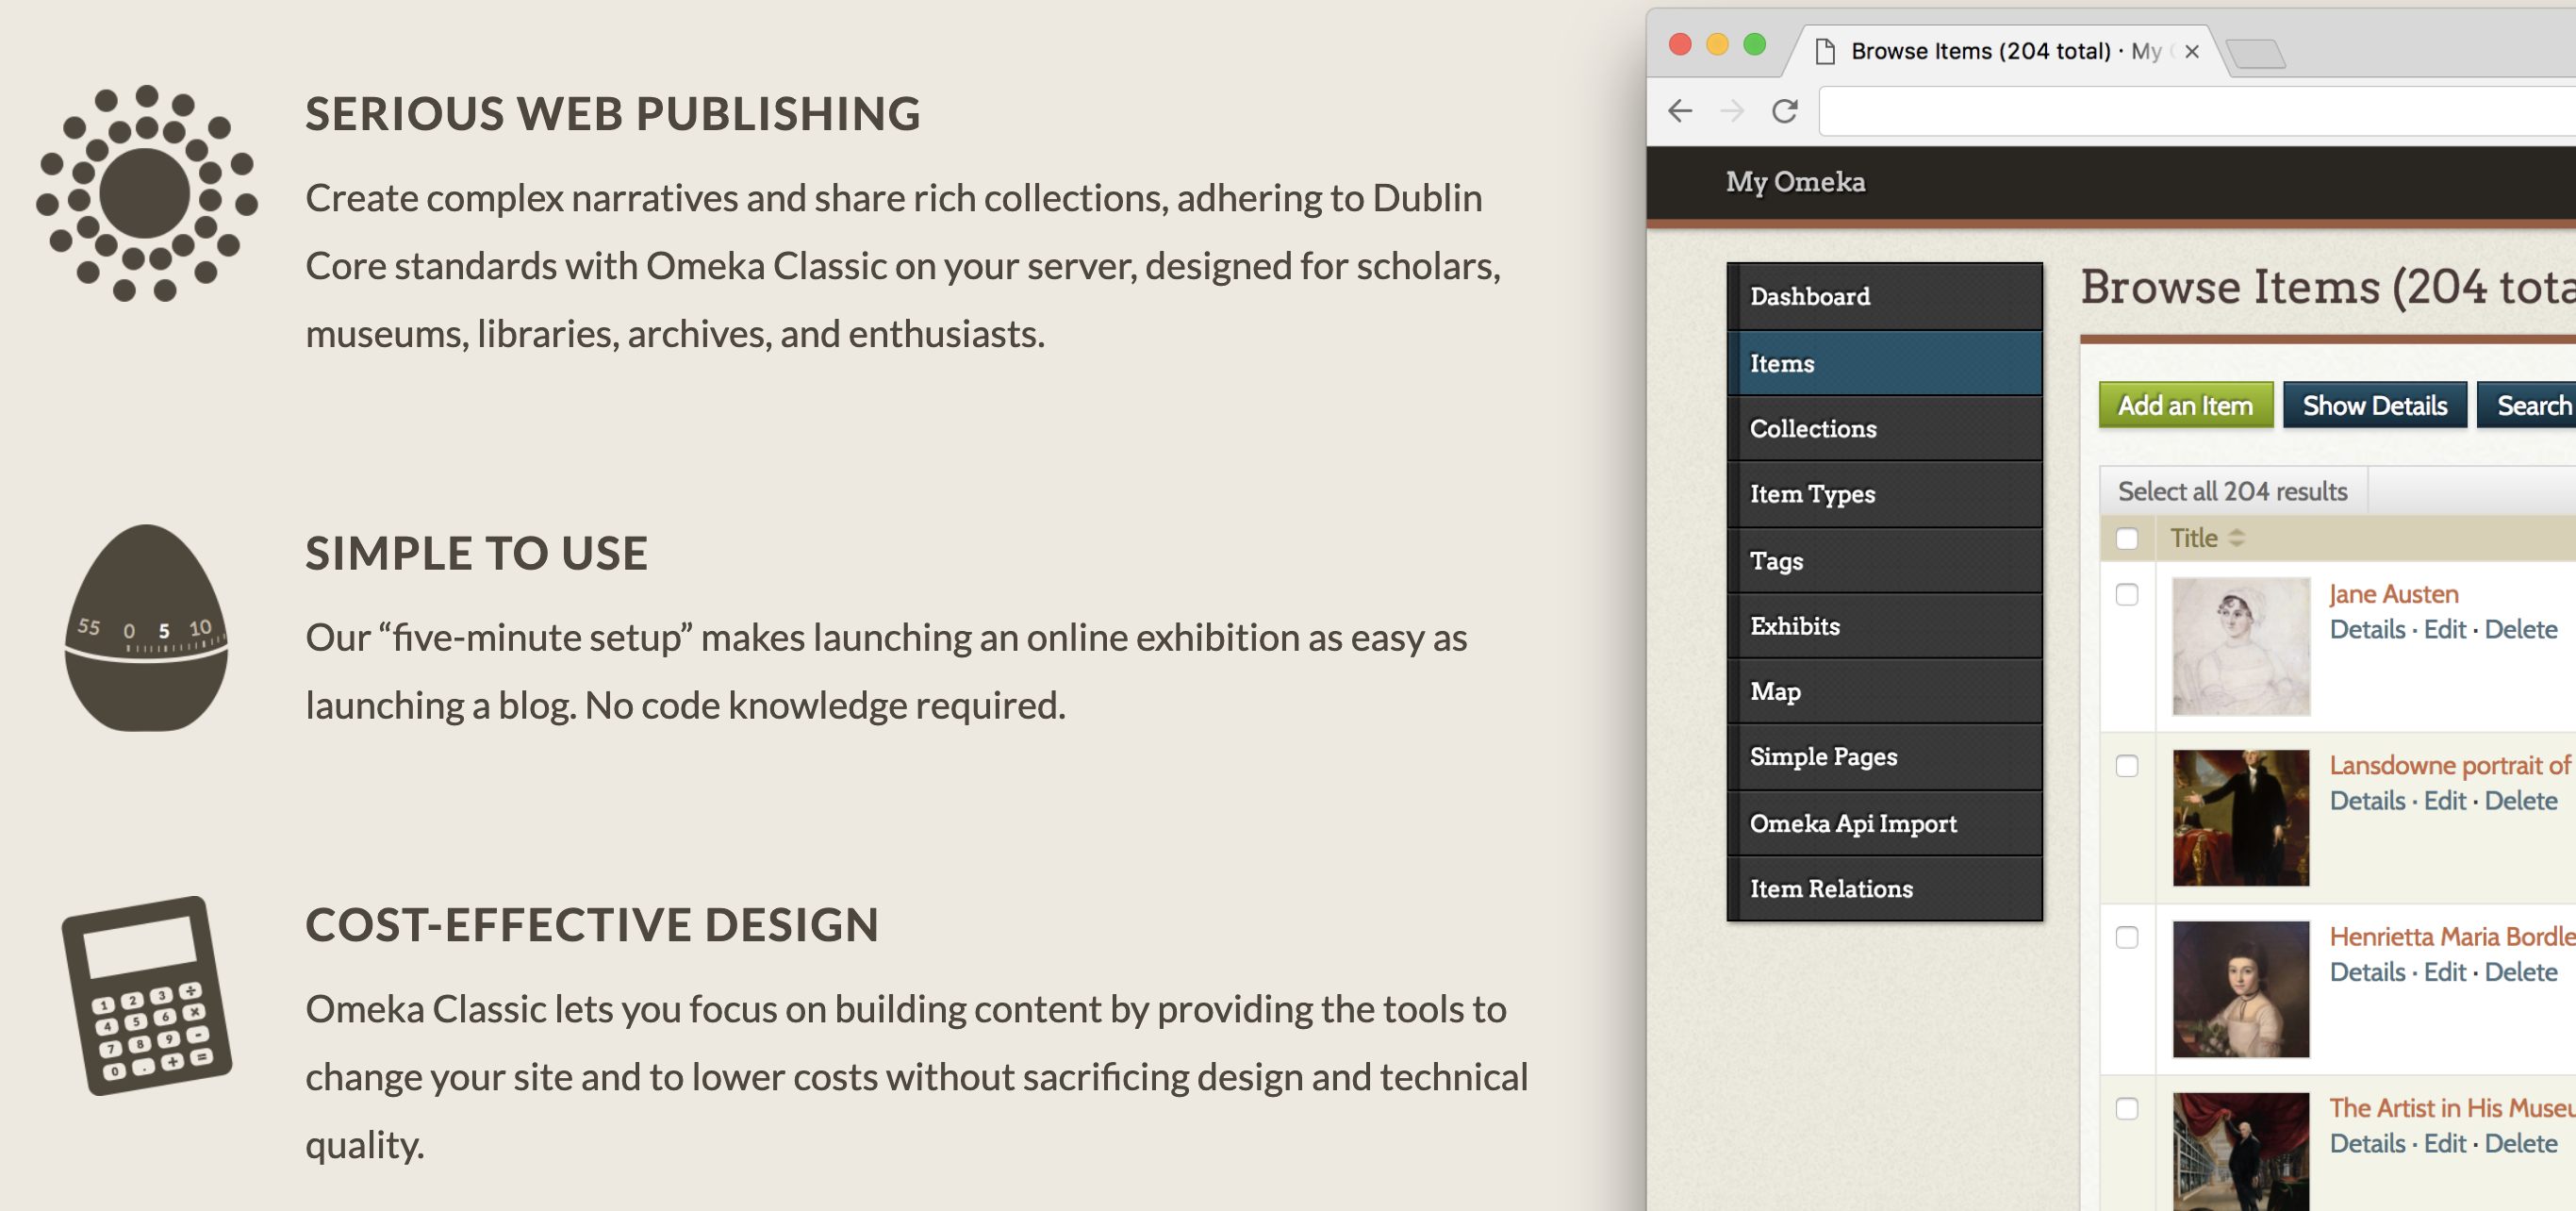
Task: Check the Lansdowne portrait item checkbox
Action: click(x=2127, y=766)
